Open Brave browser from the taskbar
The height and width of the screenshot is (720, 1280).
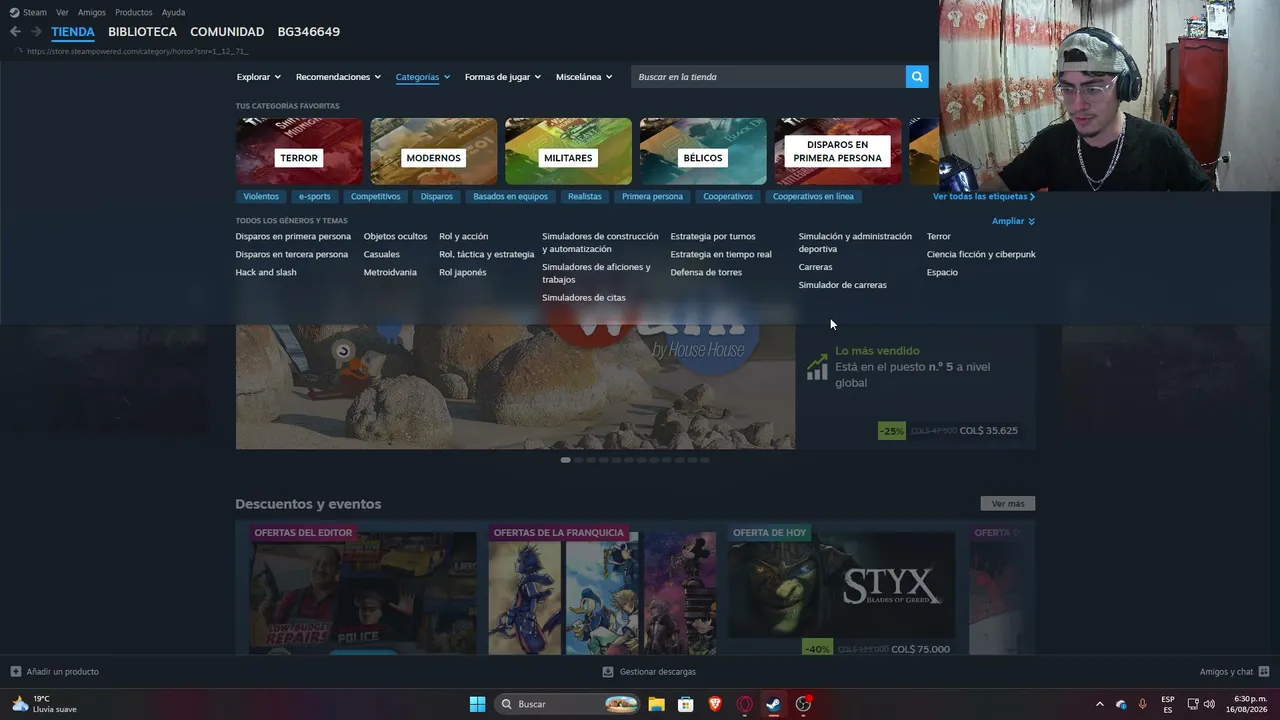pos(715,704)
